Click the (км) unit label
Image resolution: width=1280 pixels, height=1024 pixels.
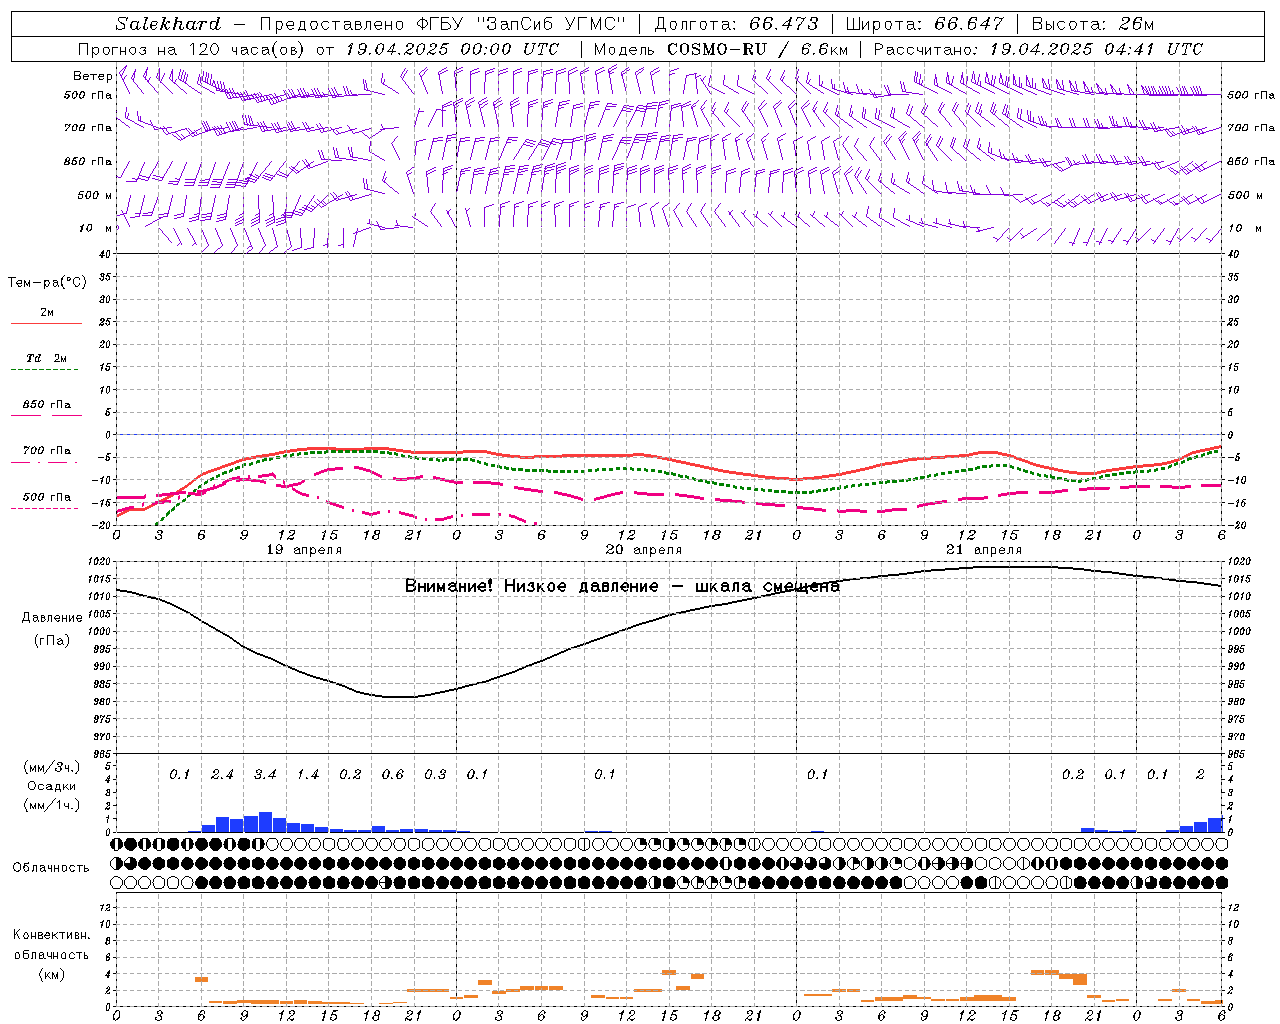click(51, 974)
